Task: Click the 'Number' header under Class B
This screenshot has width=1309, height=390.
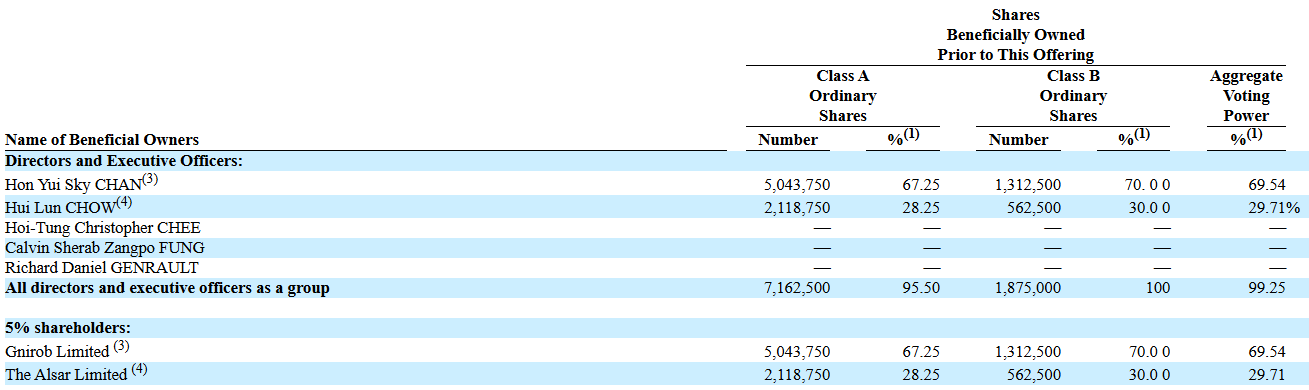Action: [x=1018, y=140]
